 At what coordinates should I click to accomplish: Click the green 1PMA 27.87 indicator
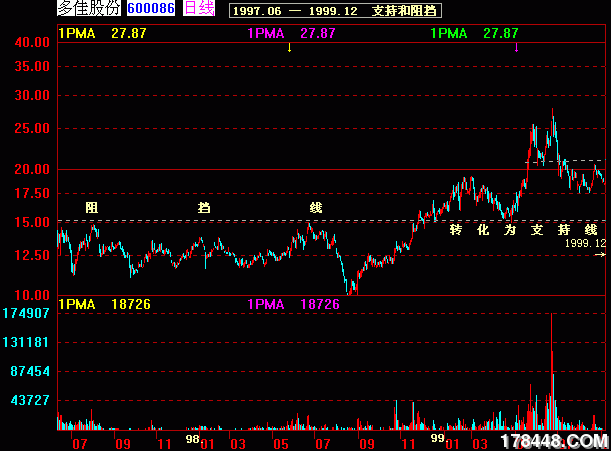[474, 33]
